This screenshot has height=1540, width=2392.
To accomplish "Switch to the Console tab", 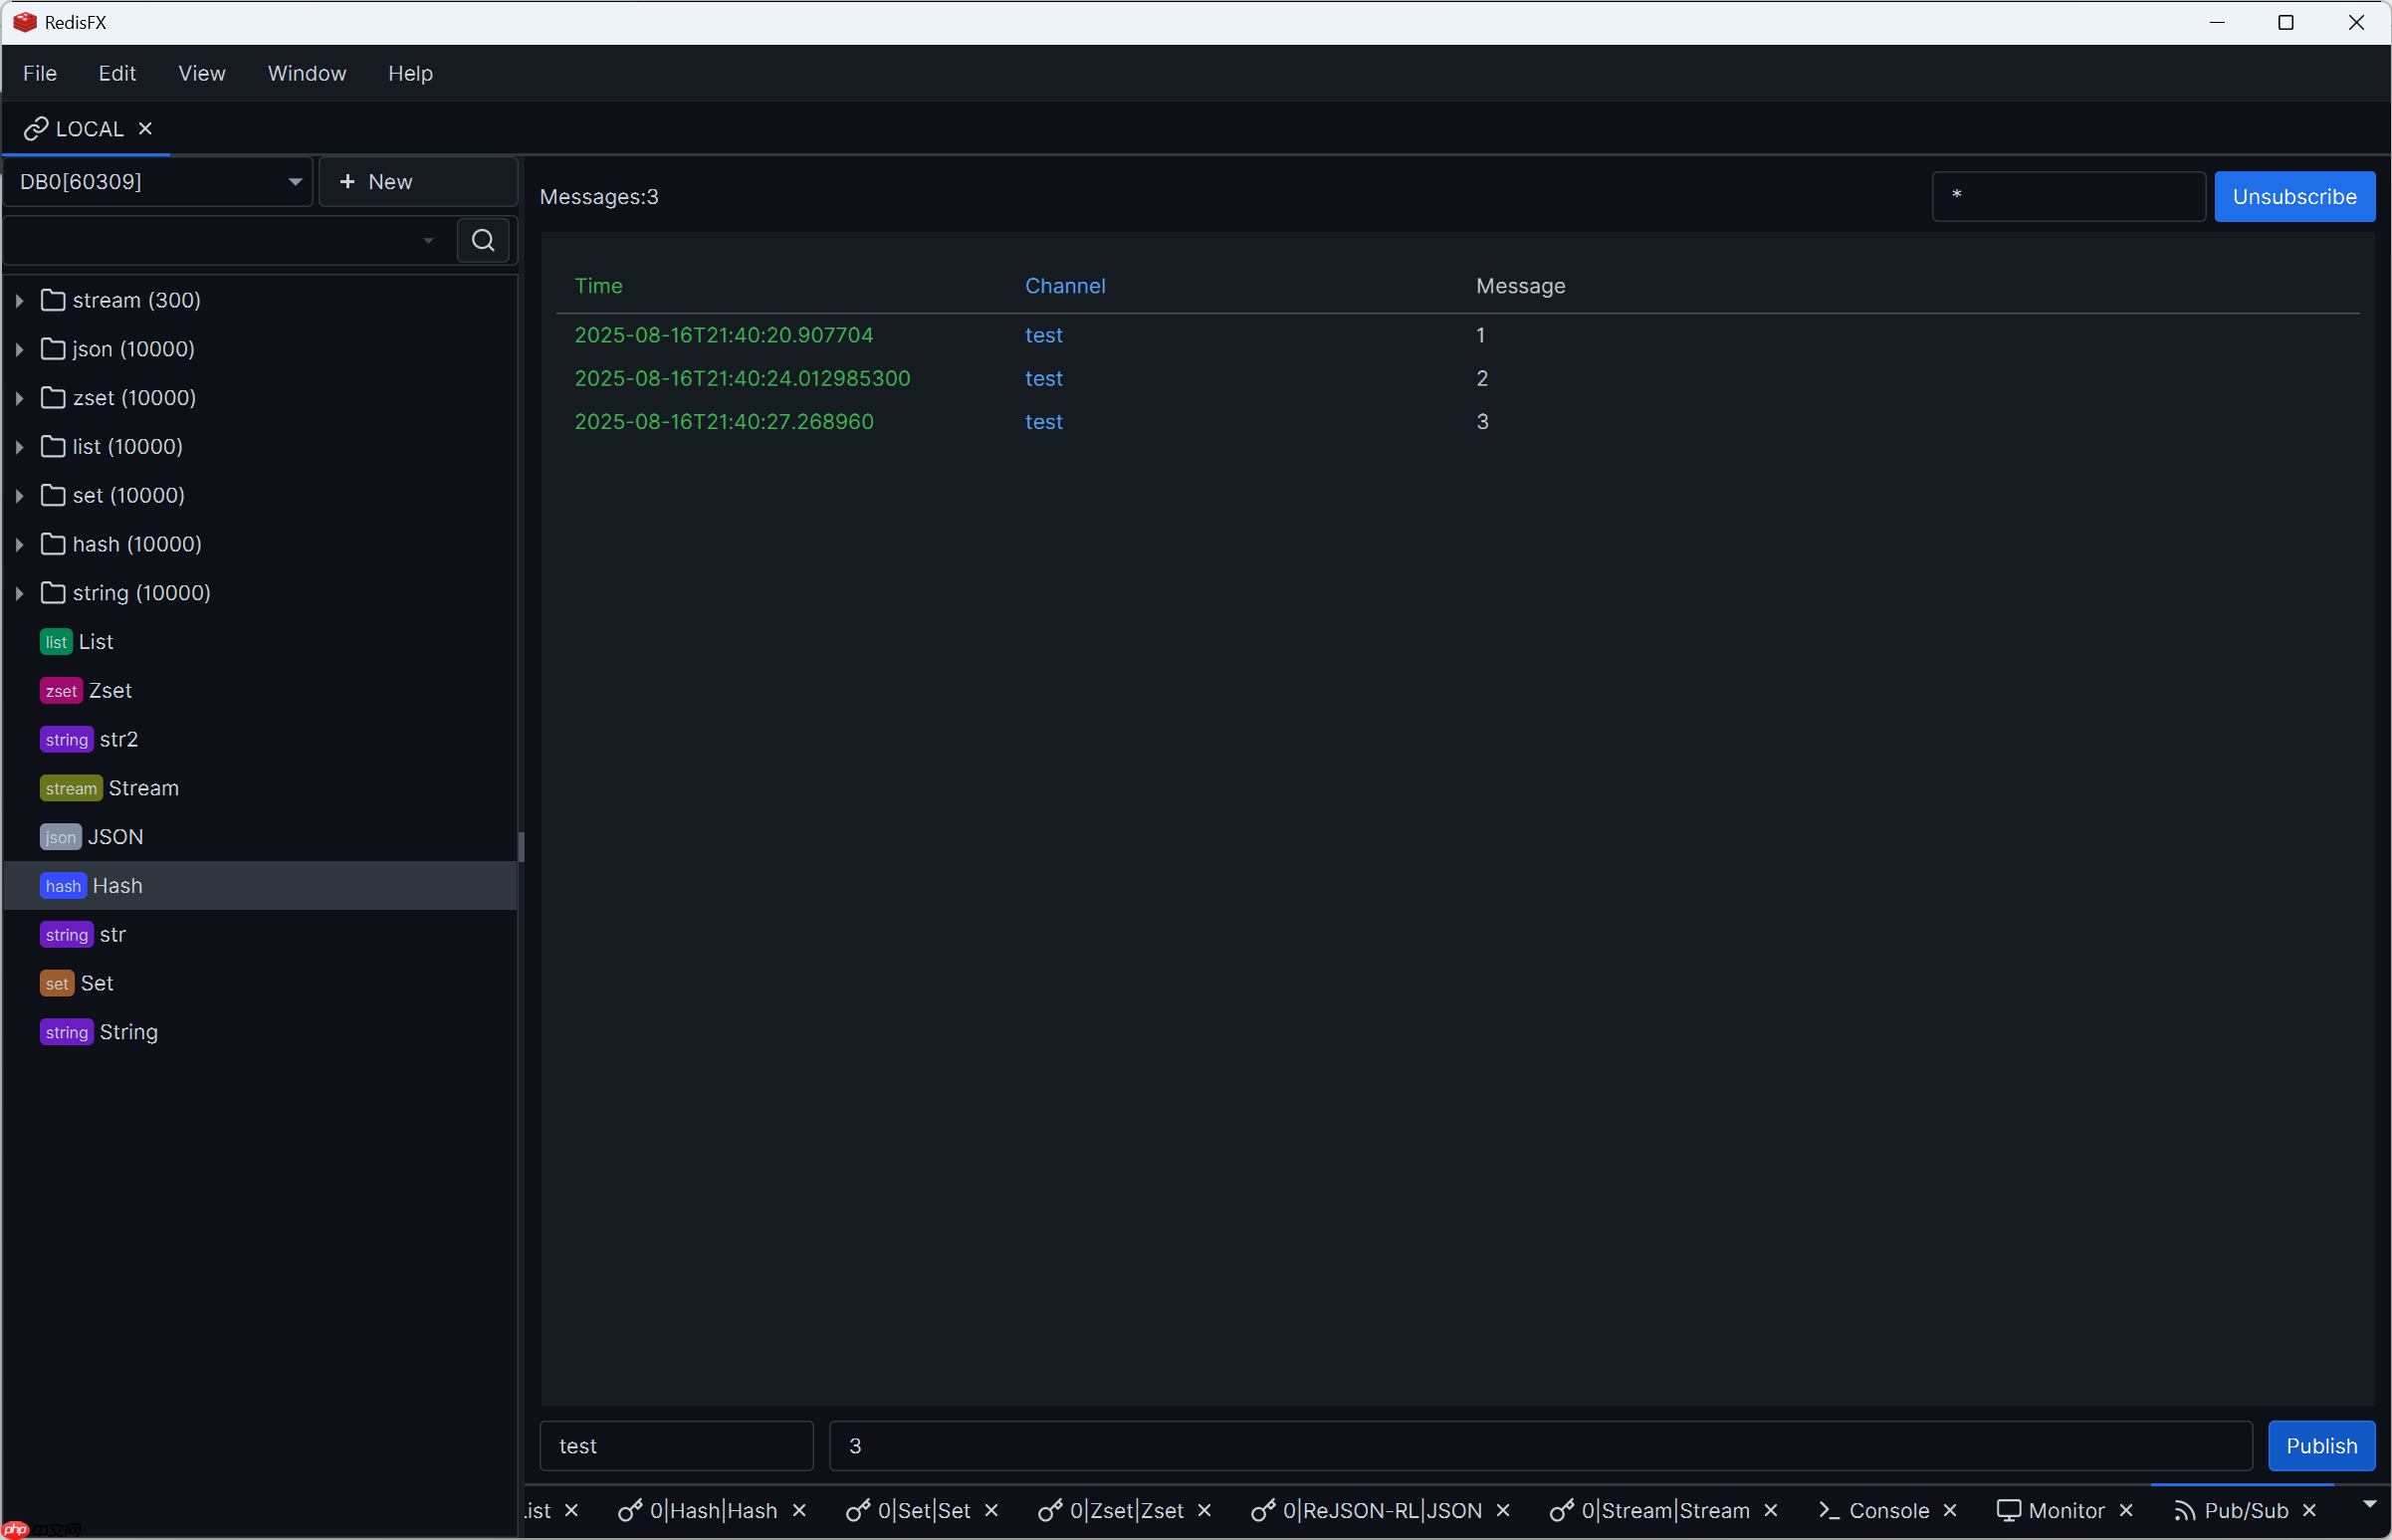I will pyautogui.click(x=1890, y=1510).
